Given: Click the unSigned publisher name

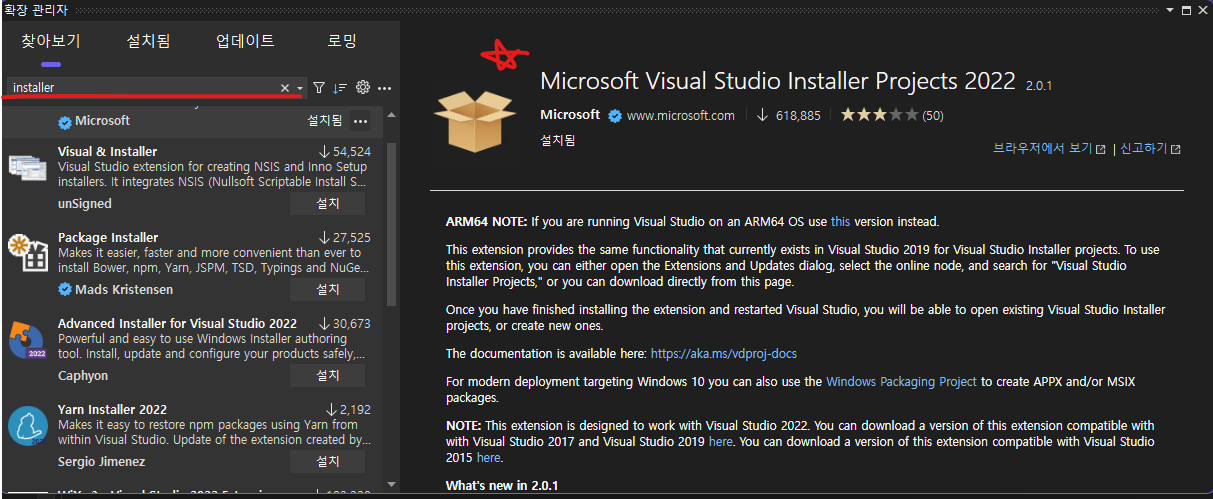Looking at the screenshot, I should pos(85,204).
